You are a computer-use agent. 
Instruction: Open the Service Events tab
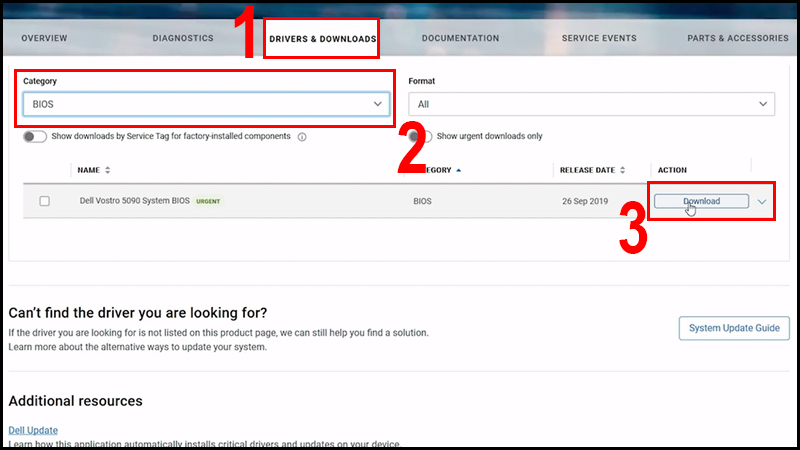pyautogui.click(x=599, y=38)
